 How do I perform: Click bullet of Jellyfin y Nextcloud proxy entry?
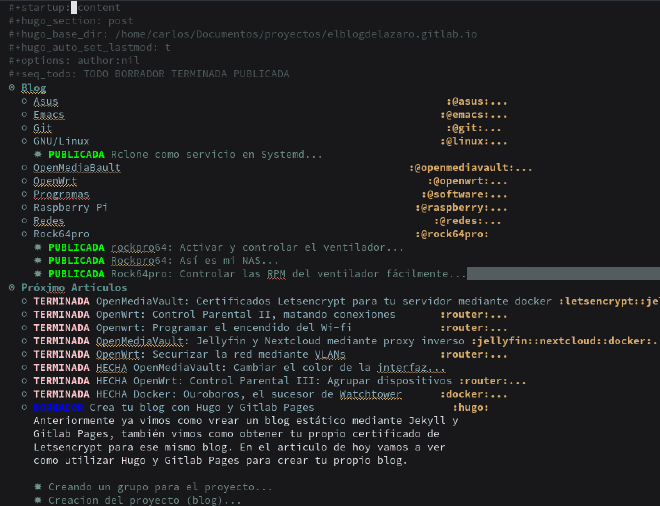(x=24, y=341)
